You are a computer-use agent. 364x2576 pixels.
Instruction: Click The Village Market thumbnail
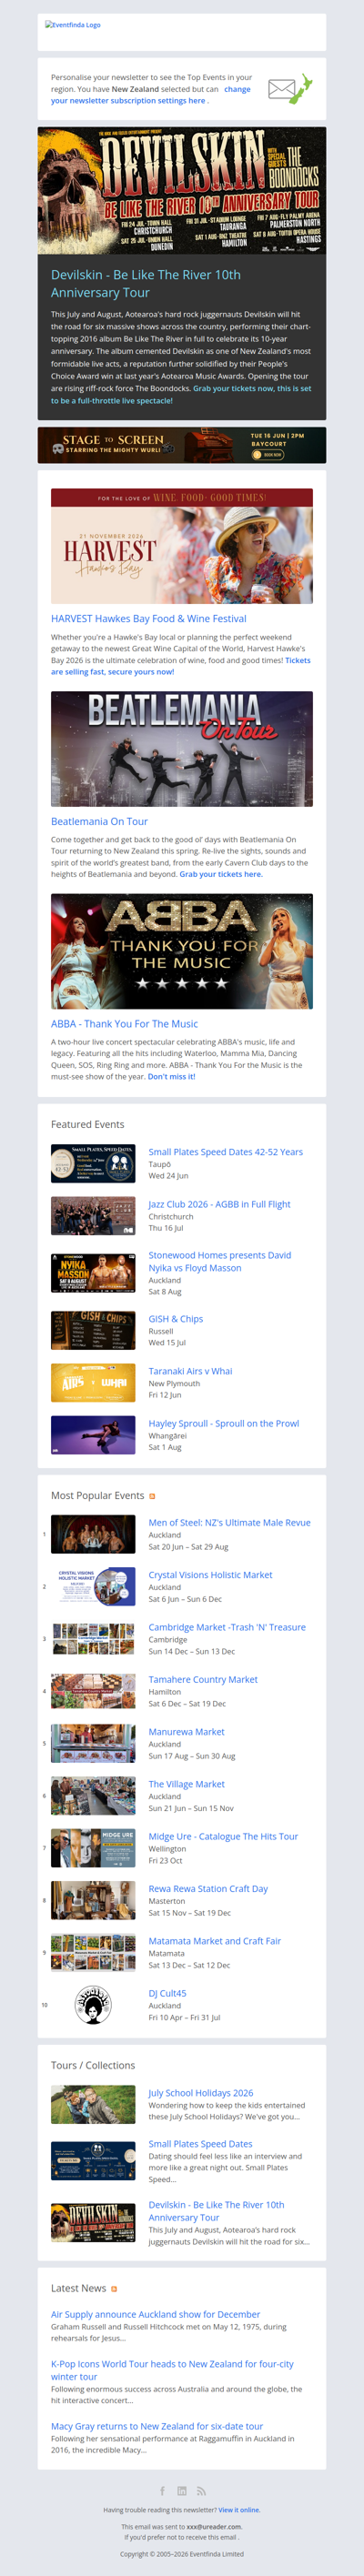click(x=93, y=1796)
